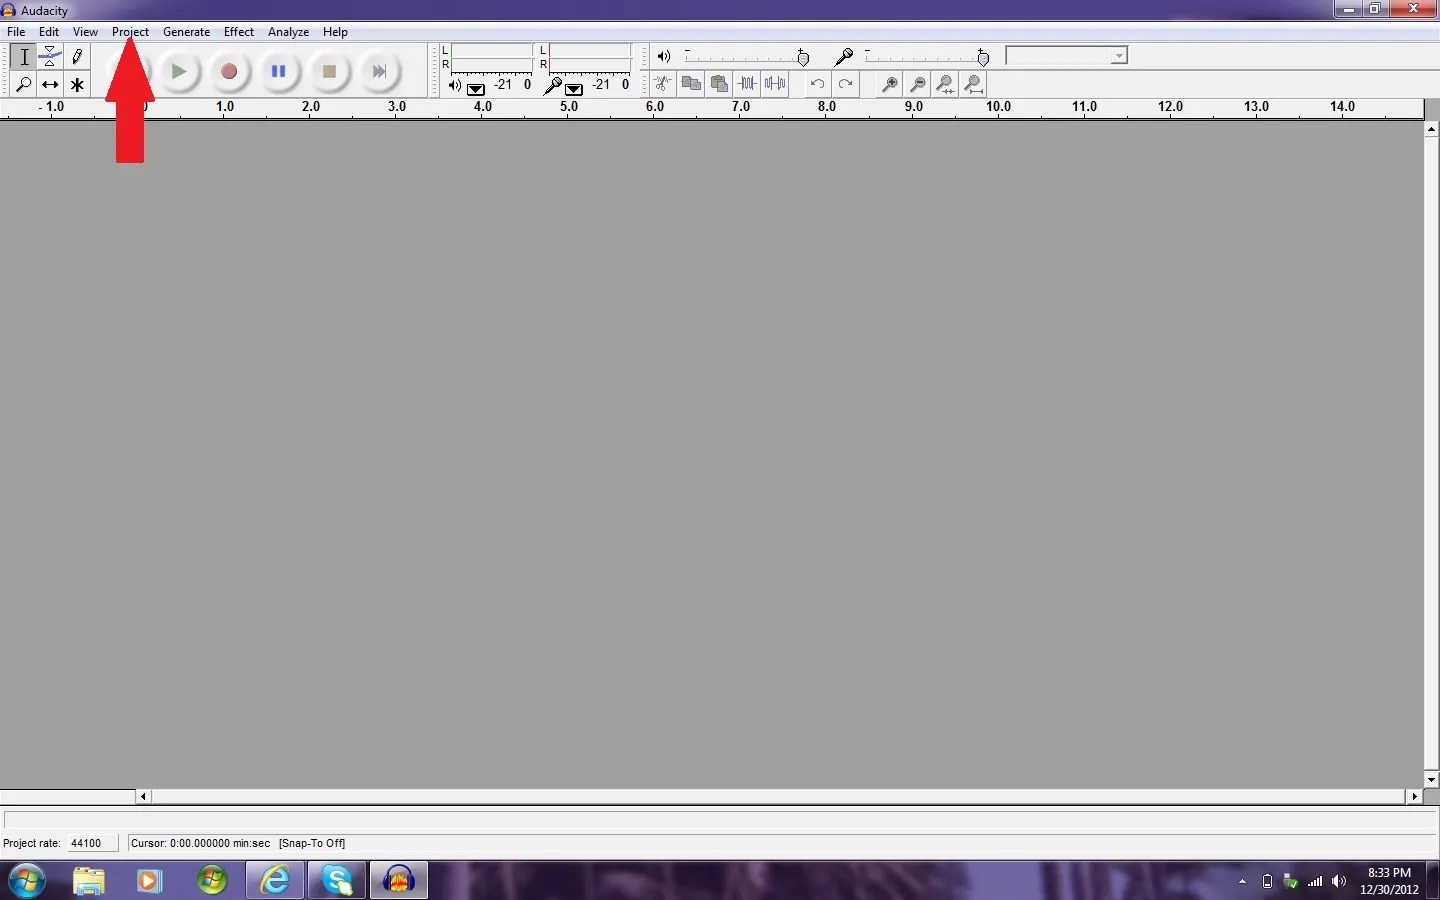Pause playback with the Pause button

(279, 71)
